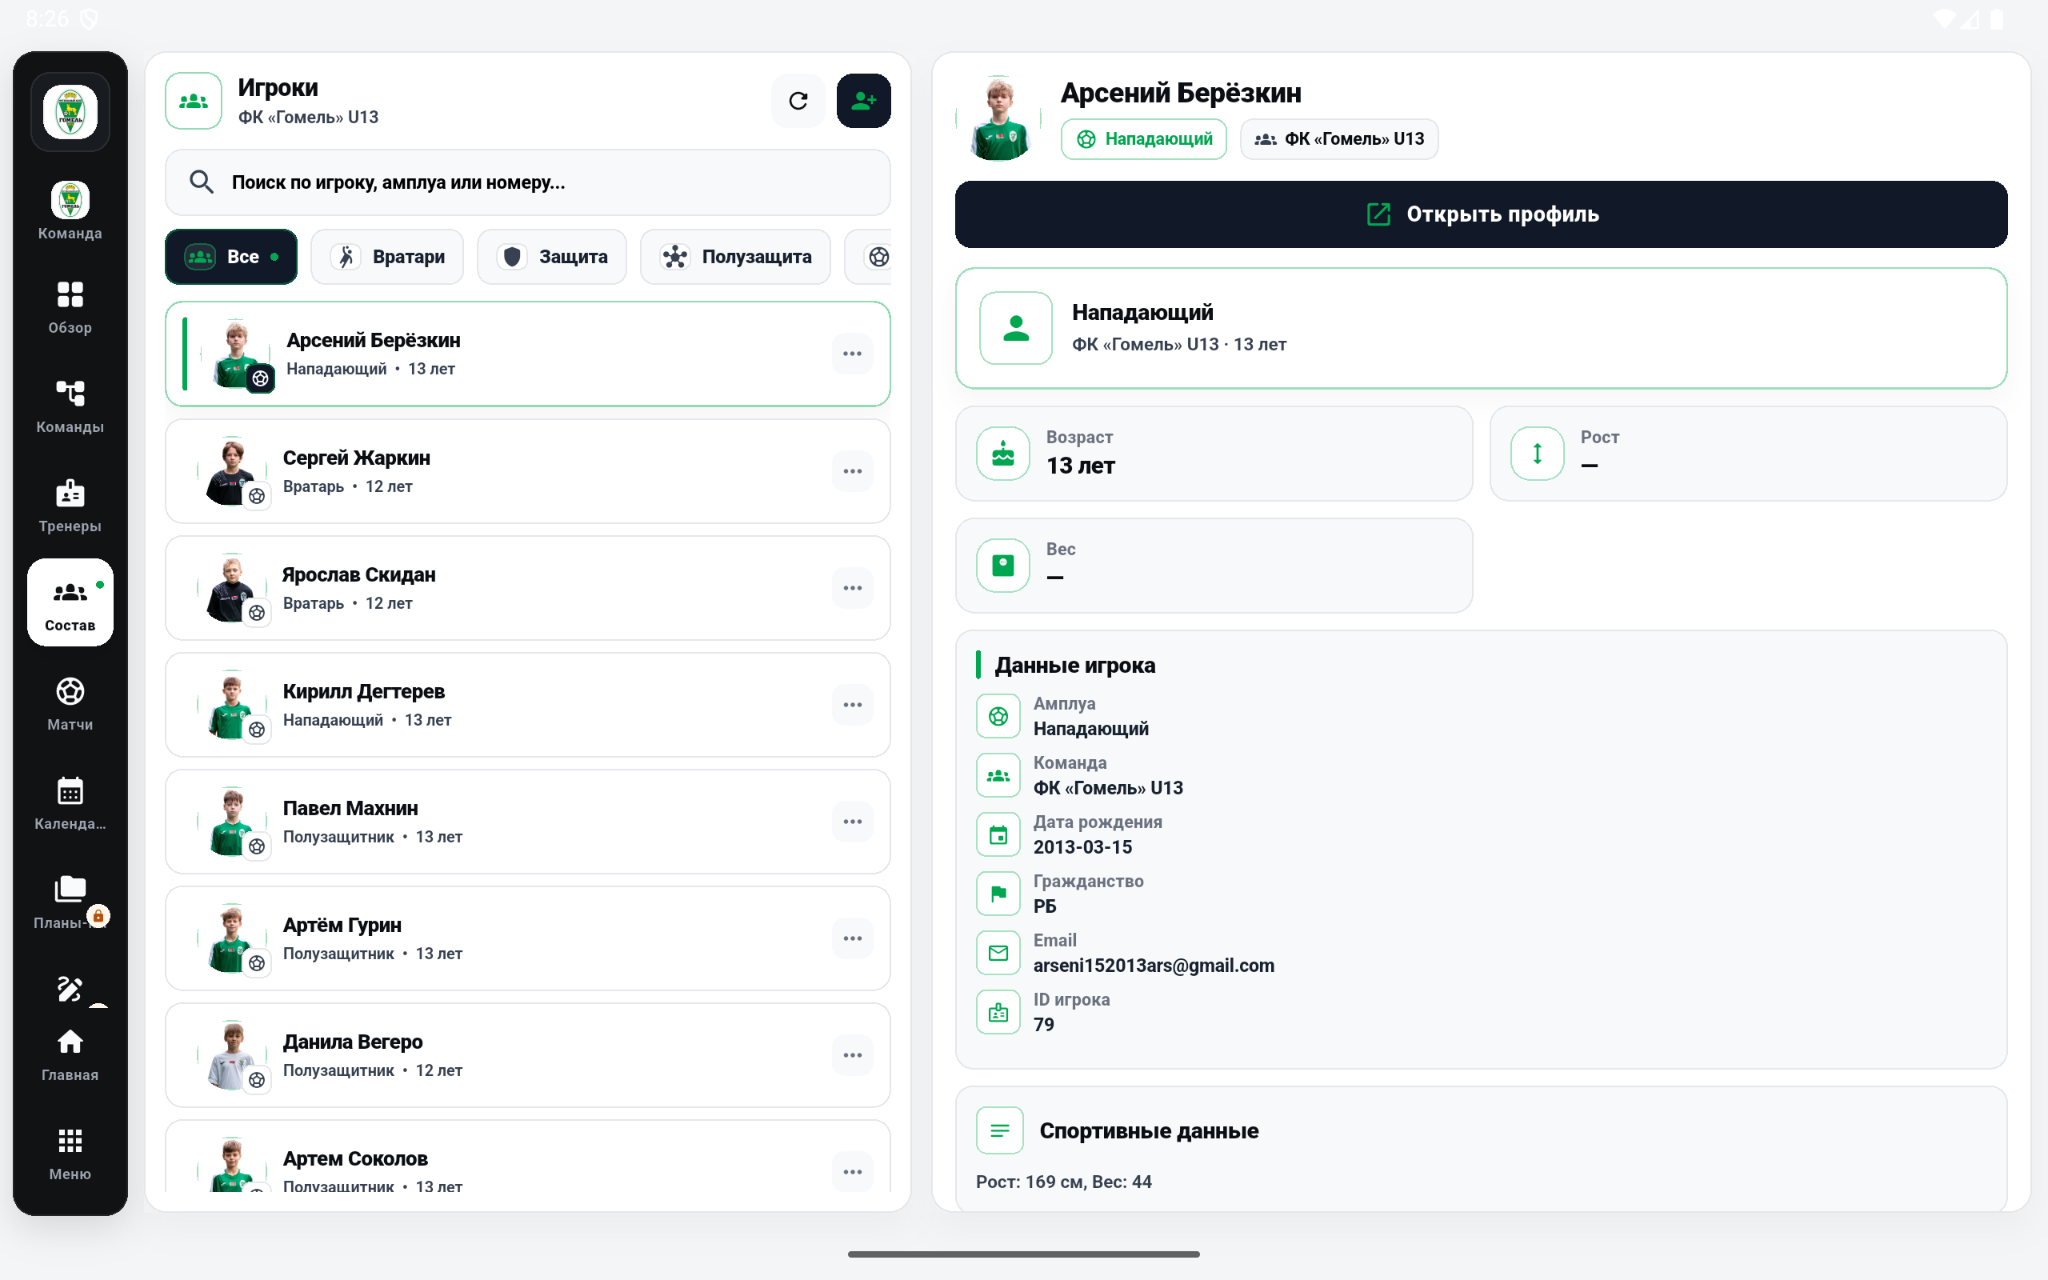Viewport: 2048px width, 1280px height.
Task: Click the Возраст 13 лет card
Action: point(1214,453)
